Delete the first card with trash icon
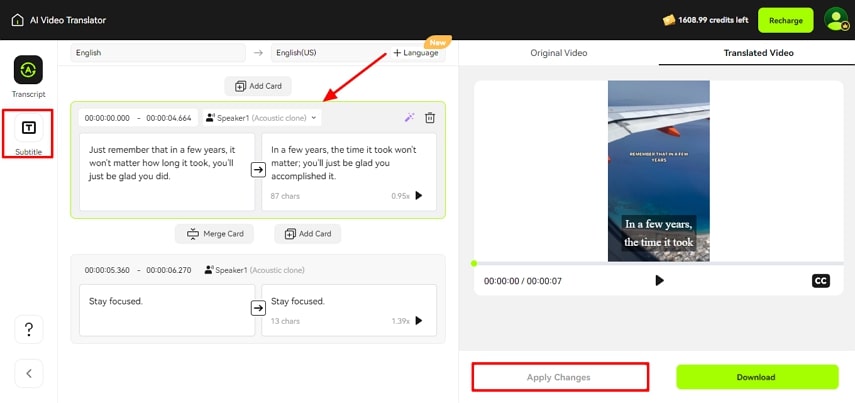 pyautogui.click(x=430, y=117)
